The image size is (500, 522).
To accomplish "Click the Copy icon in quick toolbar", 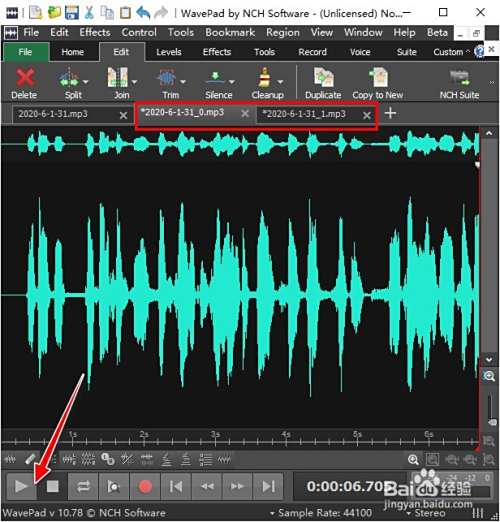I will click(107, 13).
